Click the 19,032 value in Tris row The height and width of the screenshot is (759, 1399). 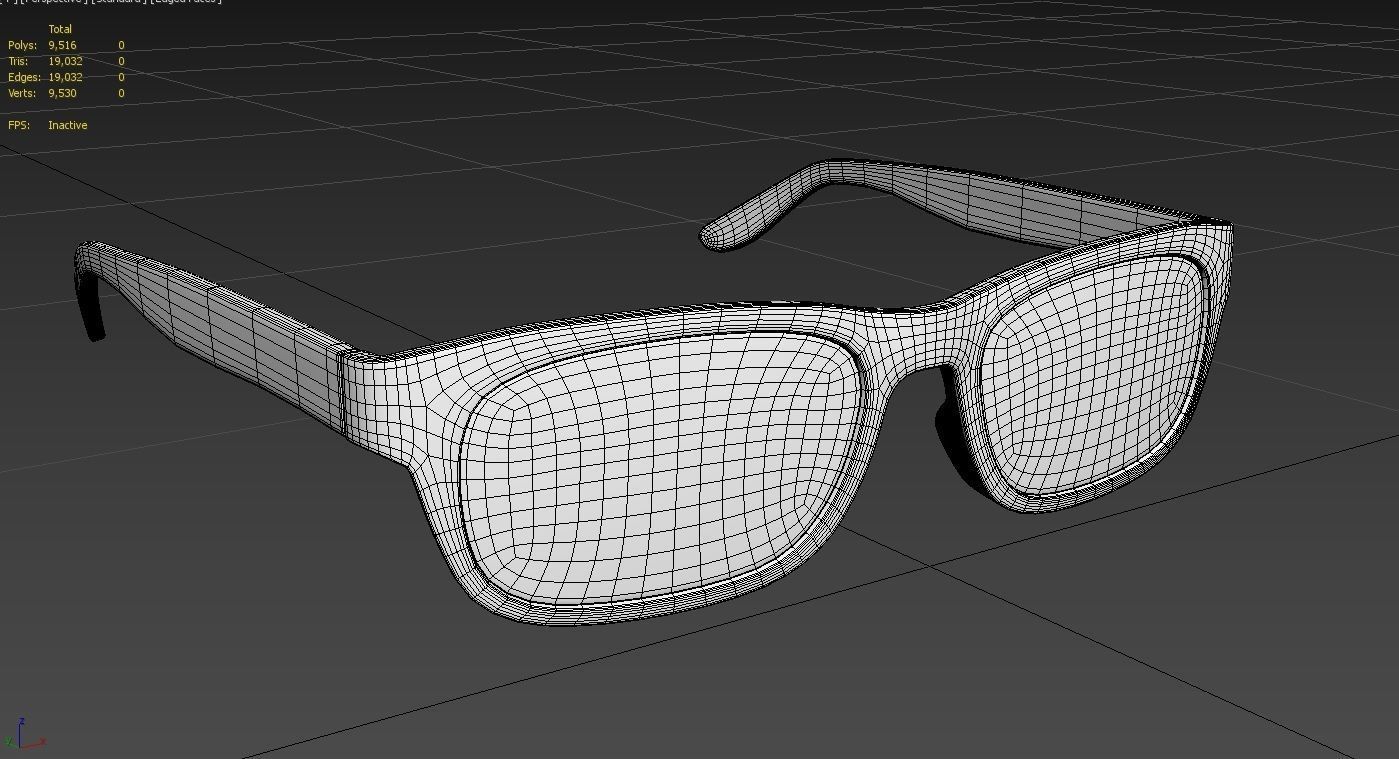pos(65,61)
